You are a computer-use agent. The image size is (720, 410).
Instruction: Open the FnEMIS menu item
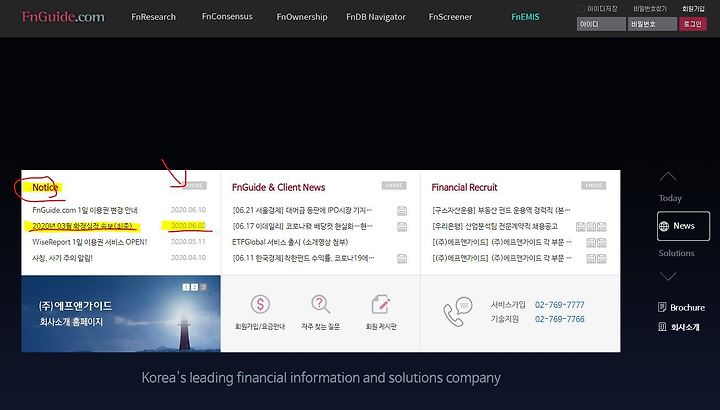point(525,17)
